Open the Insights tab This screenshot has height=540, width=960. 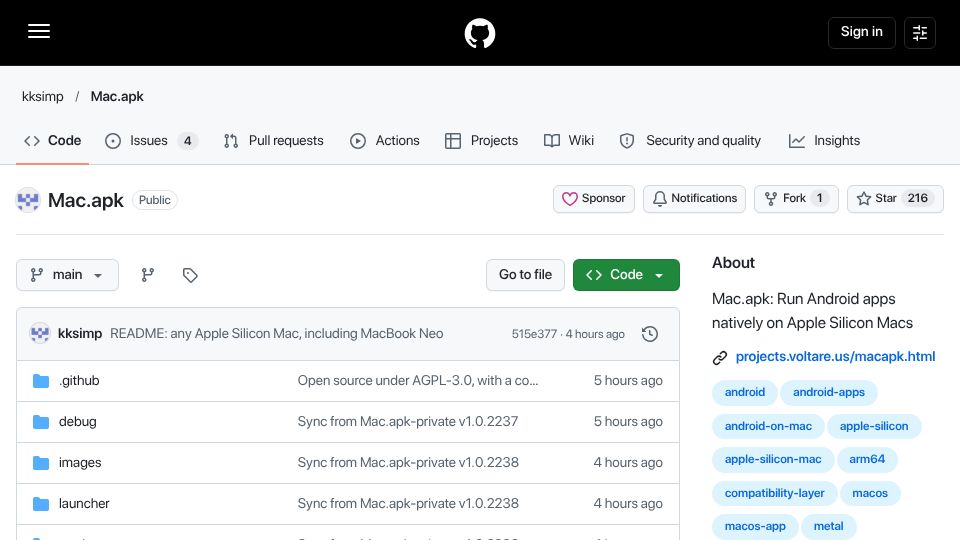tap(824, 141)
